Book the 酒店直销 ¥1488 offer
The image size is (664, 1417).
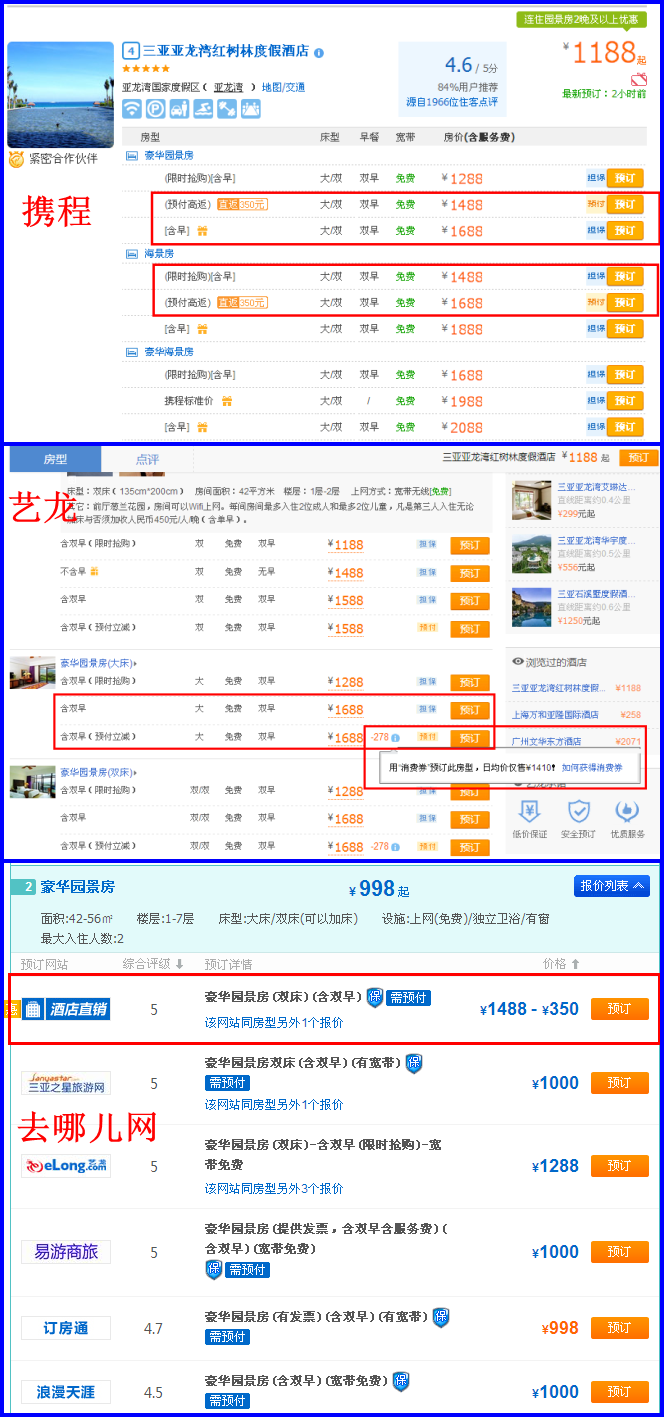(x=620, y=1008)
